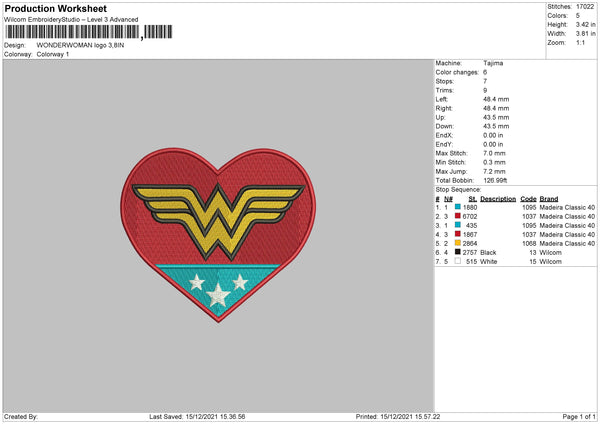Click the 'St.' column header

[473, 199]
